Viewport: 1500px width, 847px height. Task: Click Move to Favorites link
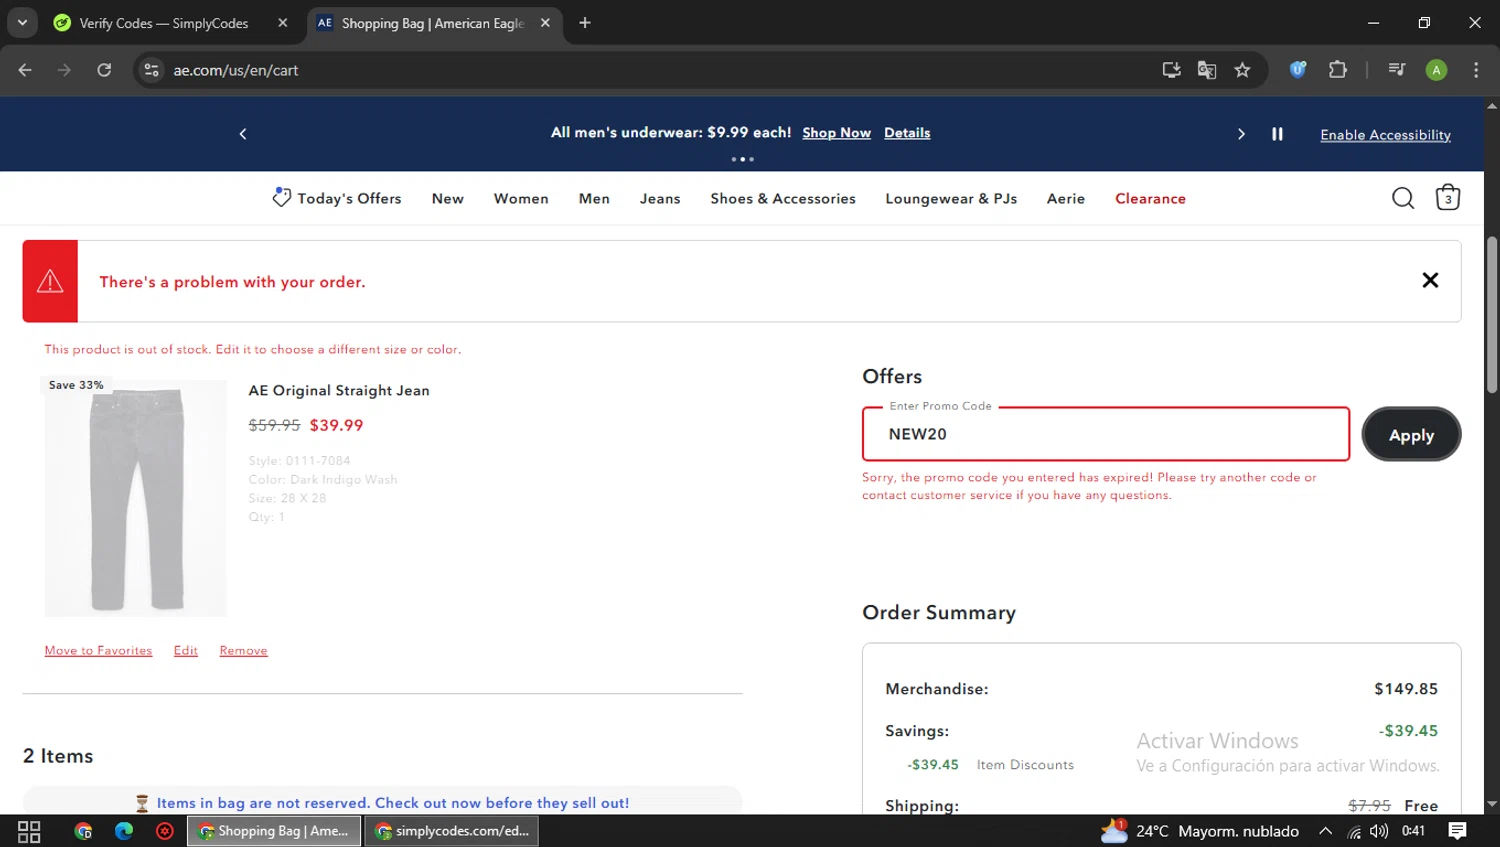(98, 650)
